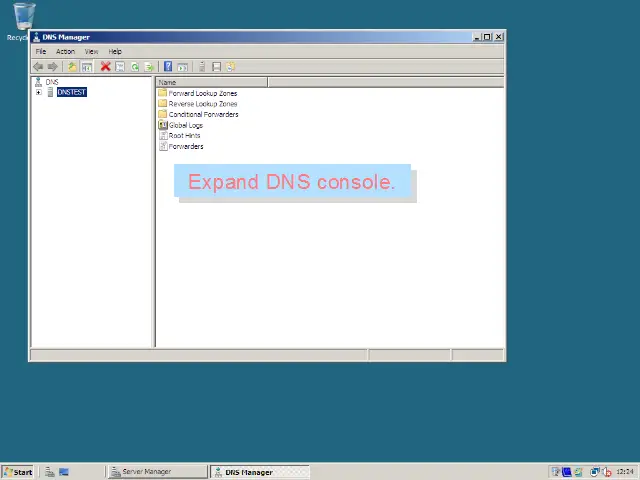Open the View menu
This screenshot has width=640, height=480.
pyautogui.click(x=91, y=51)
